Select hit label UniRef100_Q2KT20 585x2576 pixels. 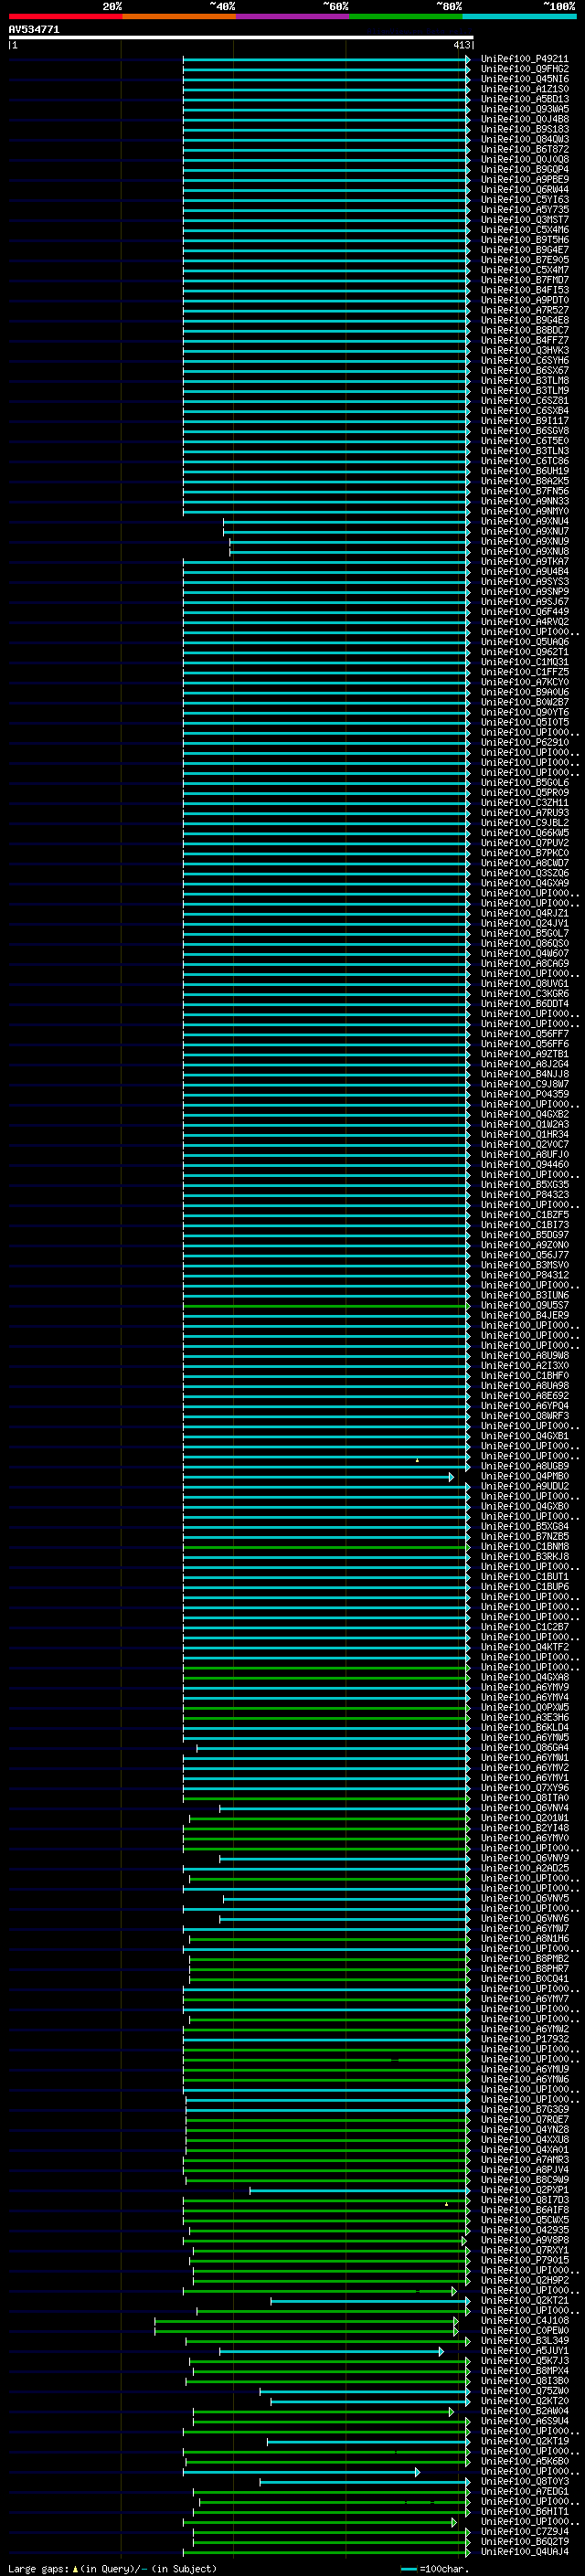pos(524,2401)
